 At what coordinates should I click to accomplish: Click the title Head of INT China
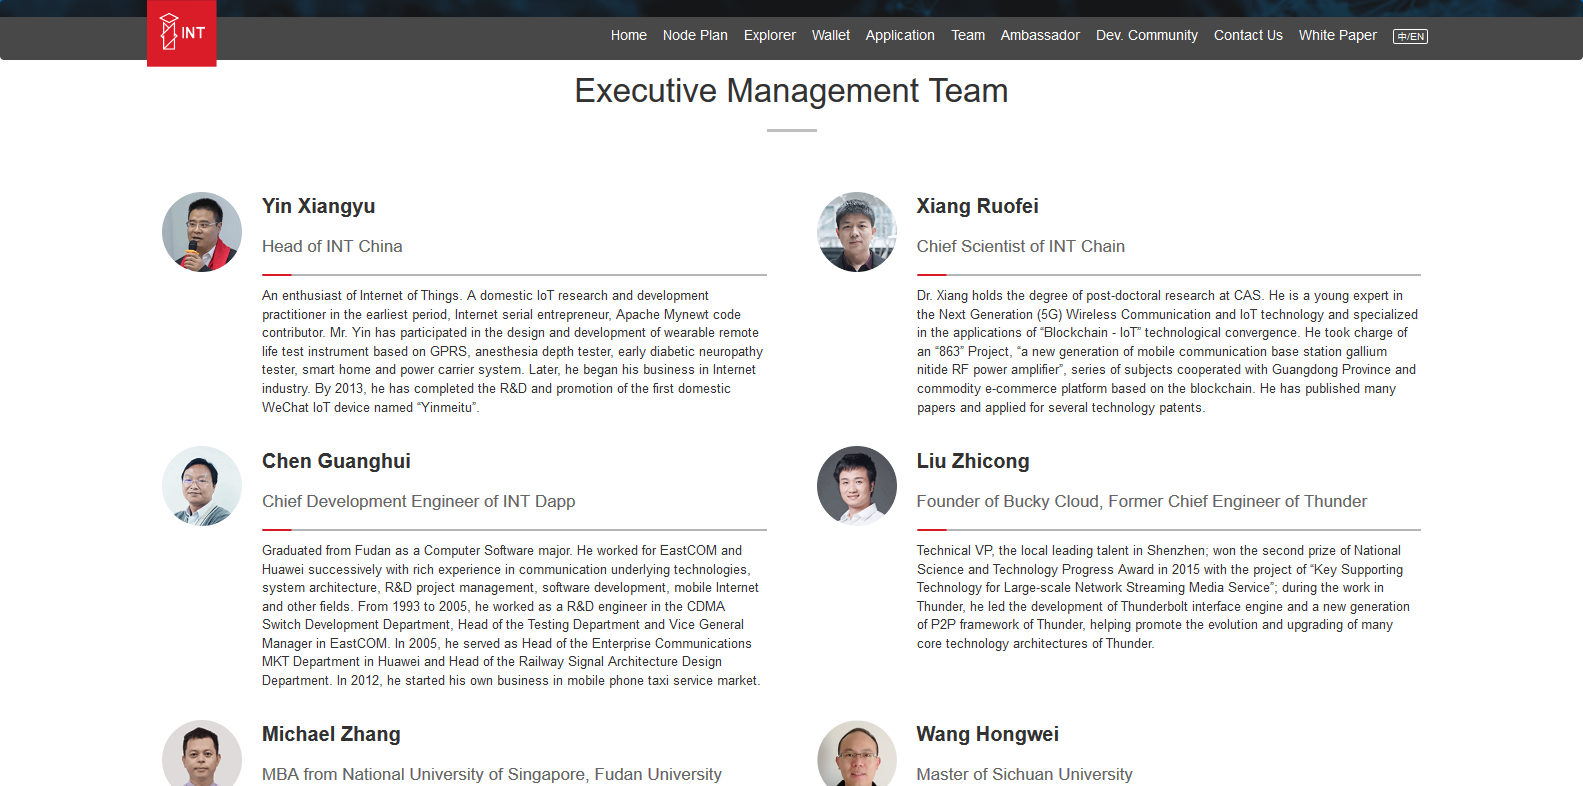(x=332, y=246)
